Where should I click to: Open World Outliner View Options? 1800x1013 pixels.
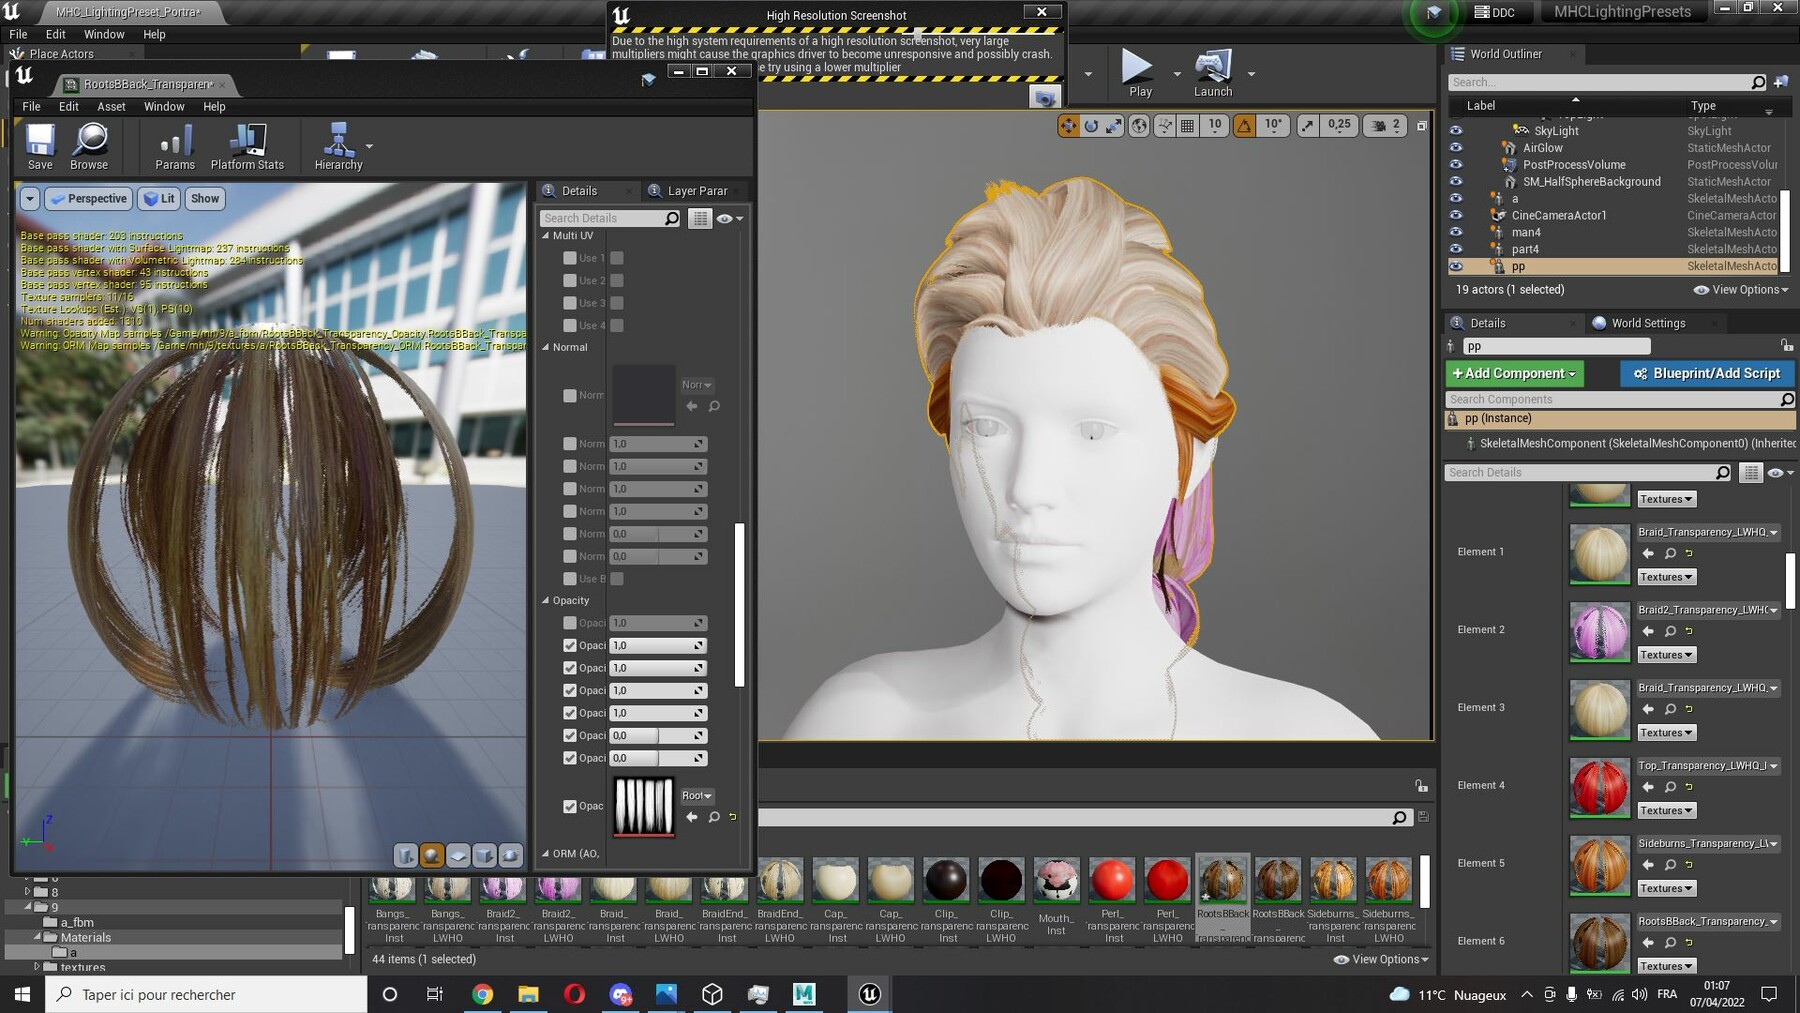[x=1741, y=290]
